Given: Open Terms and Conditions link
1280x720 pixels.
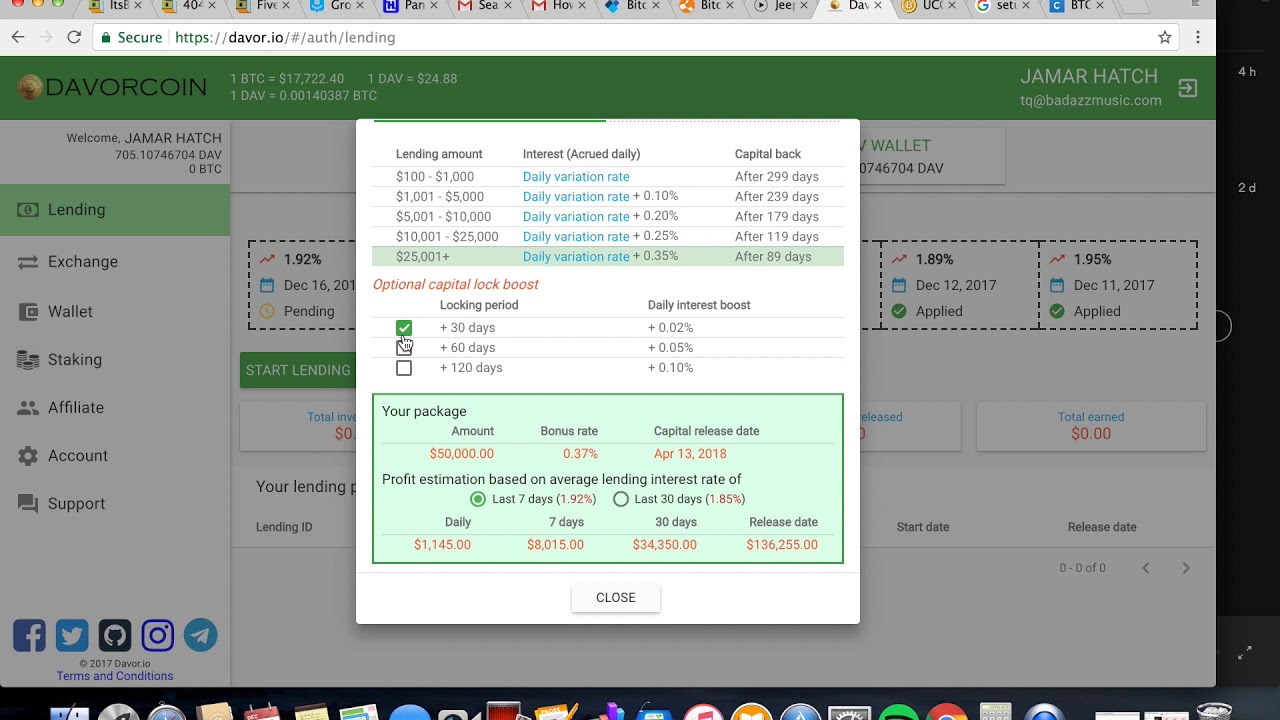Looking at the screenshot, I should [x=115, y=676].
